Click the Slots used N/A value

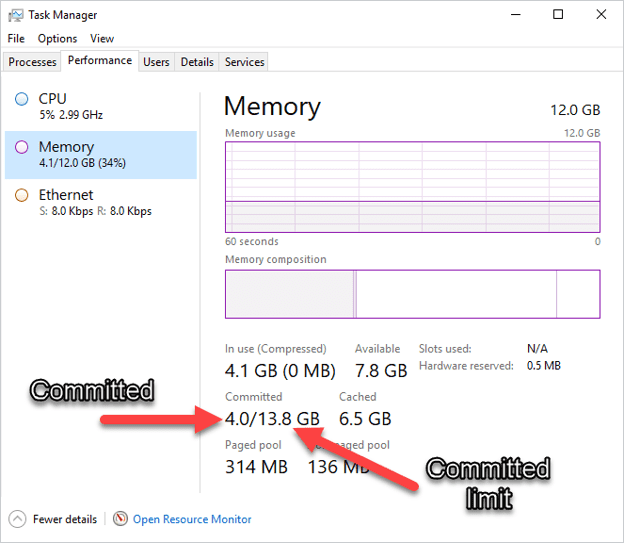click(x=537, y=349)
